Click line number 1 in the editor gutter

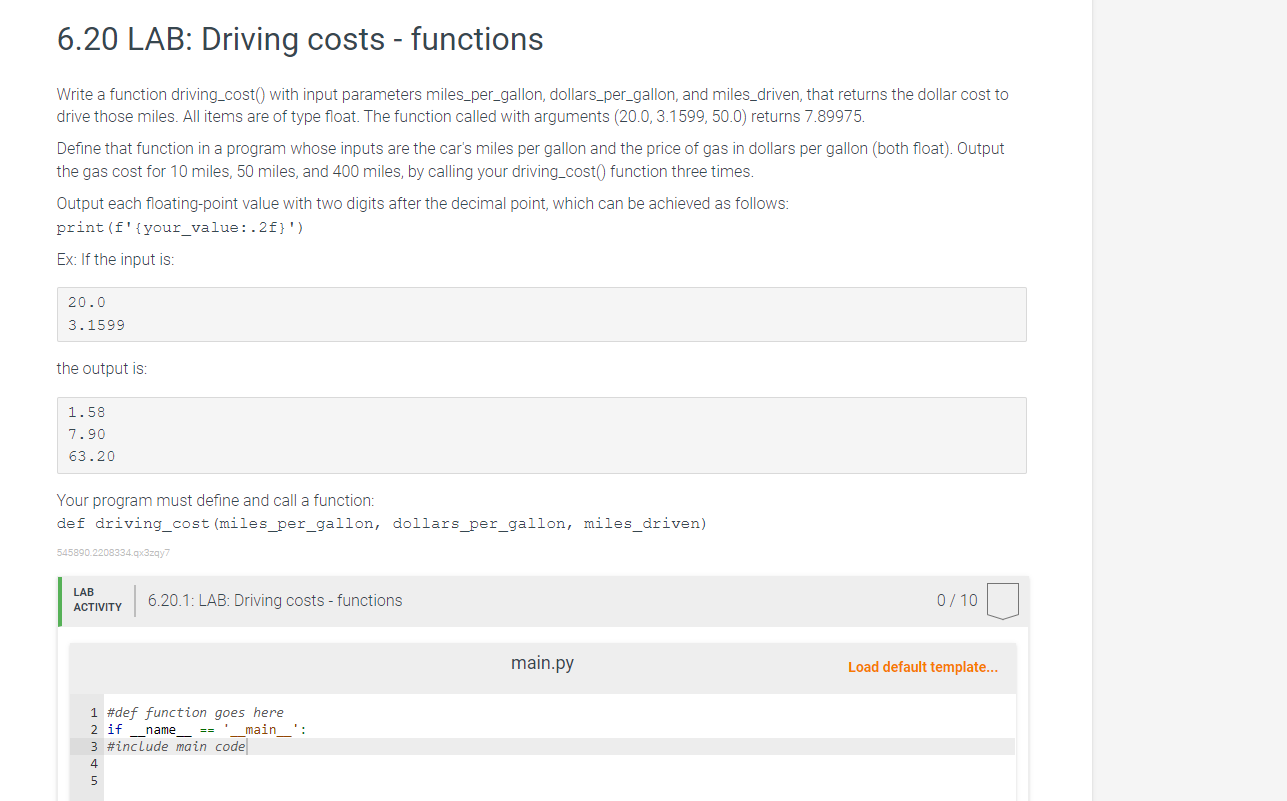[x=93, y=712]
